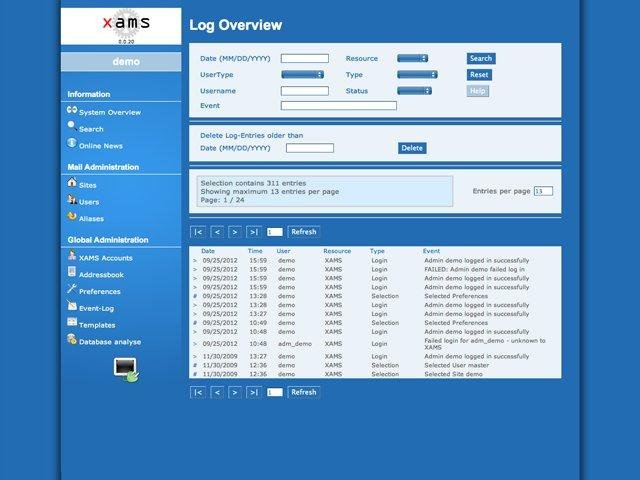Open Addressbook page
640x480 pixels.
(101, 275)
